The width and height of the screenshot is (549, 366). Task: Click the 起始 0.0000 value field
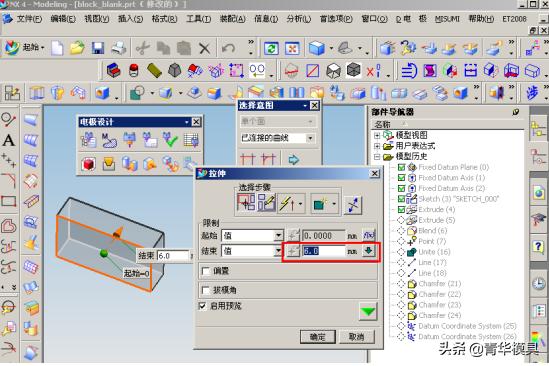click(324, 236)
